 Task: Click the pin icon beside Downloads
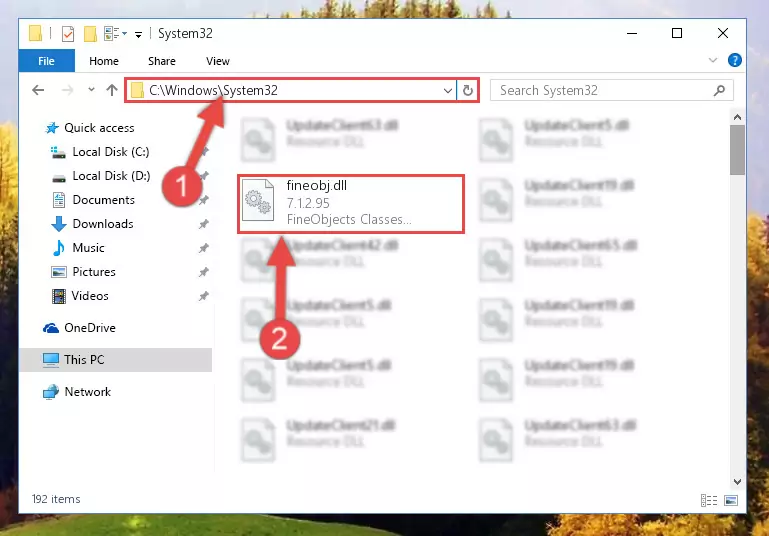point(204,224)
